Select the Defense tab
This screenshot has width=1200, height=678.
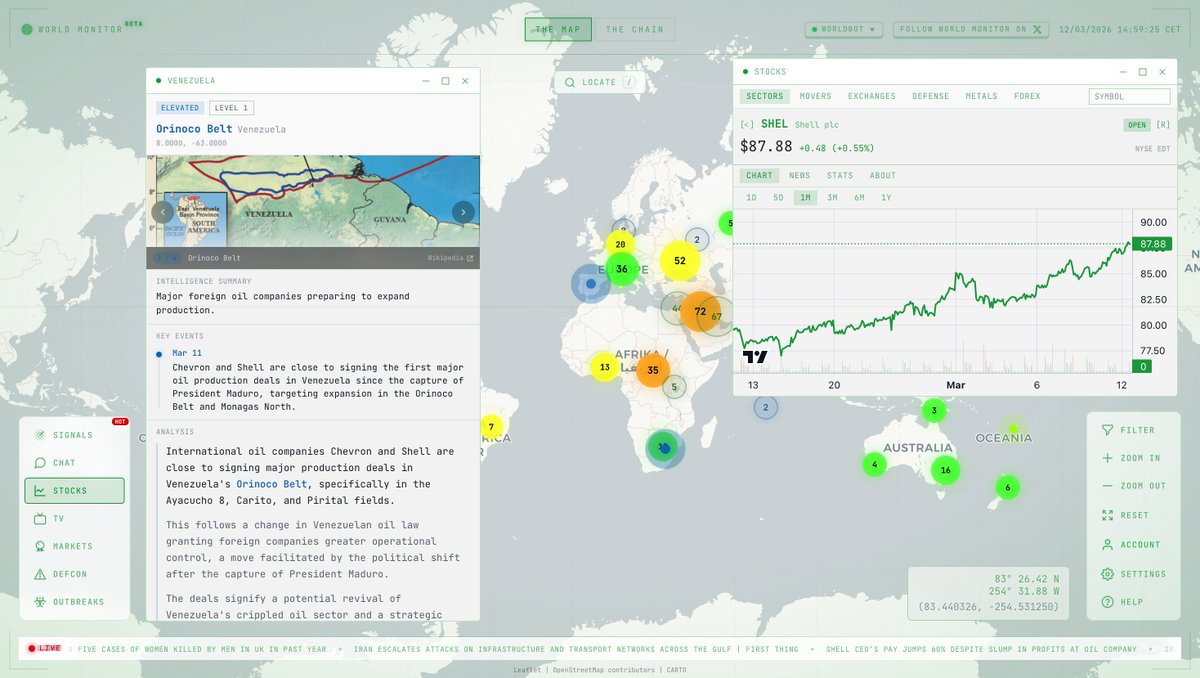pos(931,97)
